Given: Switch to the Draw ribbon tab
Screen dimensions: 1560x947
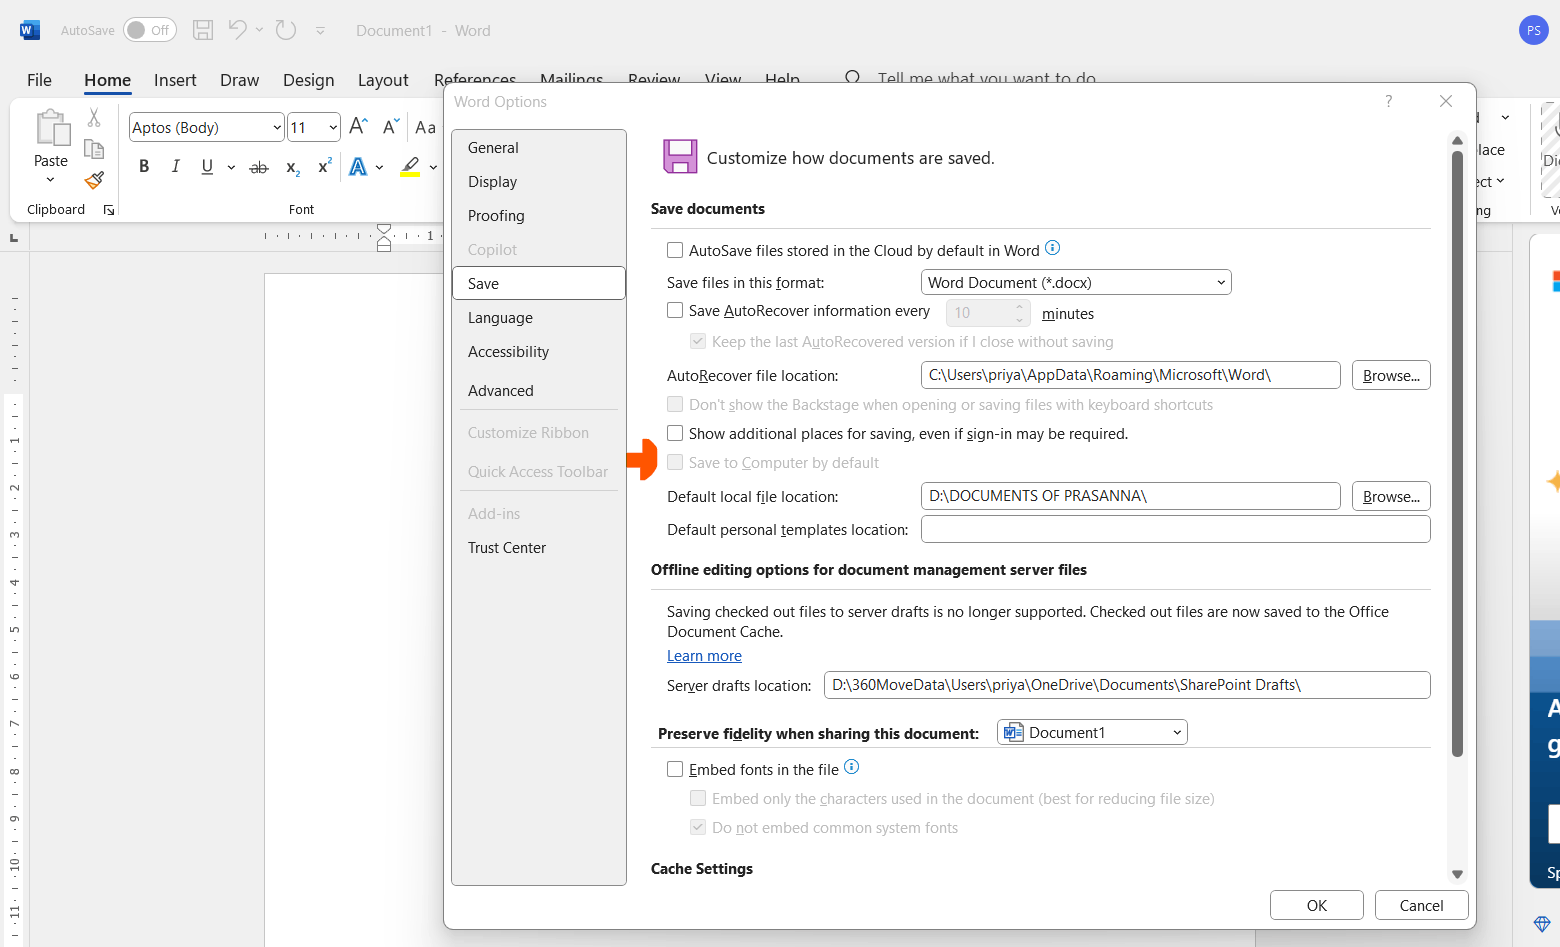Looking at the screenshot, I should (239, 80).
